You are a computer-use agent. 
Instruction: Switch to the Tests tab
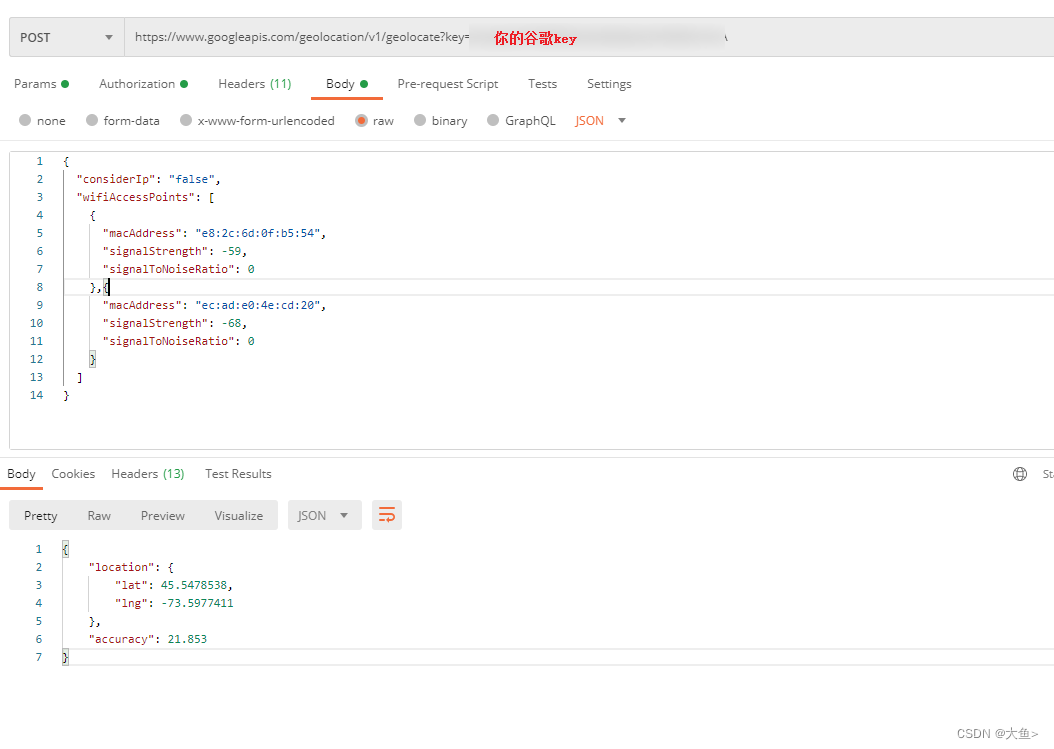tap(542, 84)
